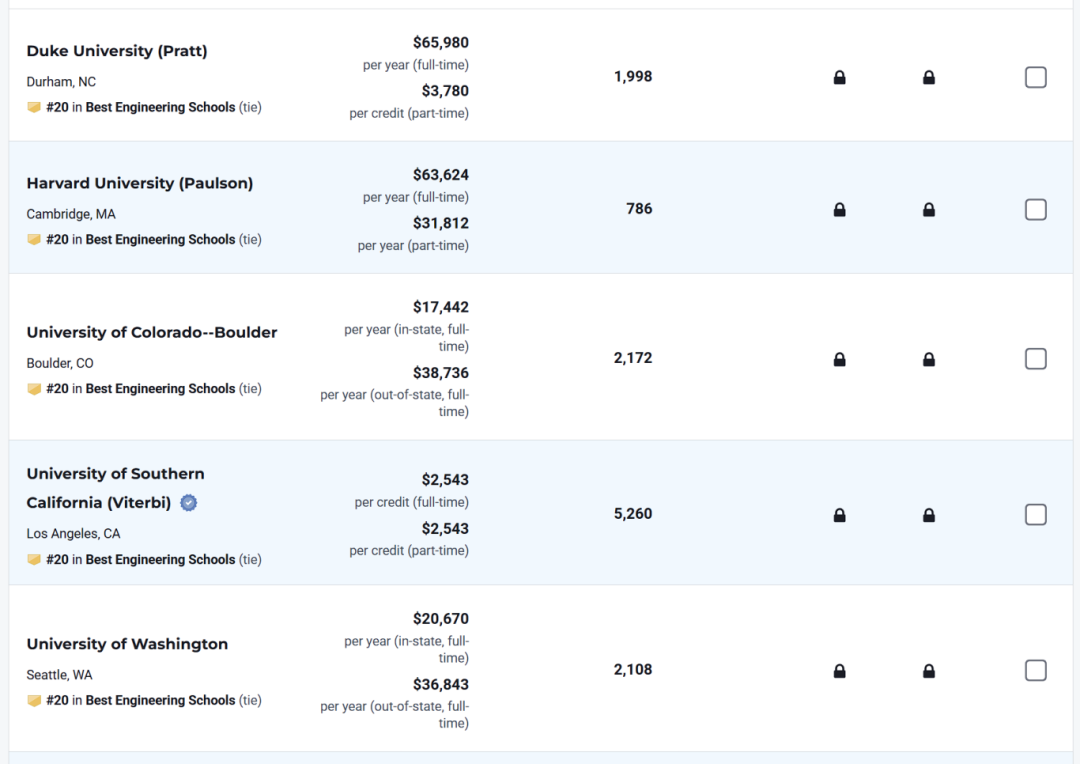Mark the University of Washington checkbox
The height and width of the screenshot is (764, 1080).
point(1035,671)
